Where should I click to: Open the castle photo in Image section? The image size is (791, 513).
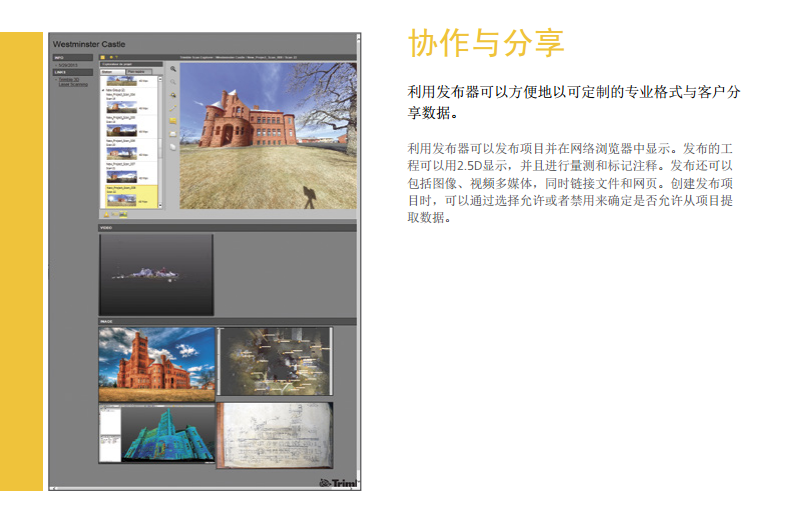coord(156,364)
